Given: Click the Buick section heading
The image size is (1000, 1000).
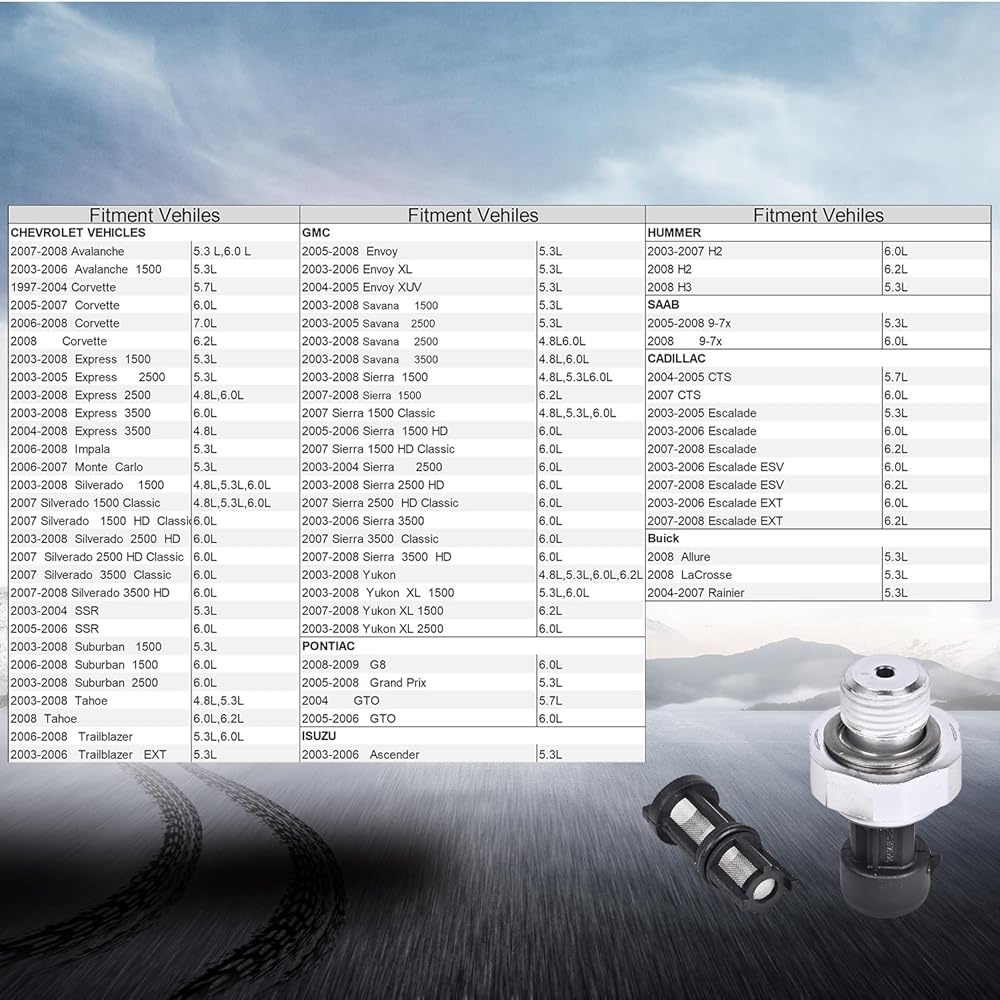Looking at the screenshot, I should coord(663,539).
